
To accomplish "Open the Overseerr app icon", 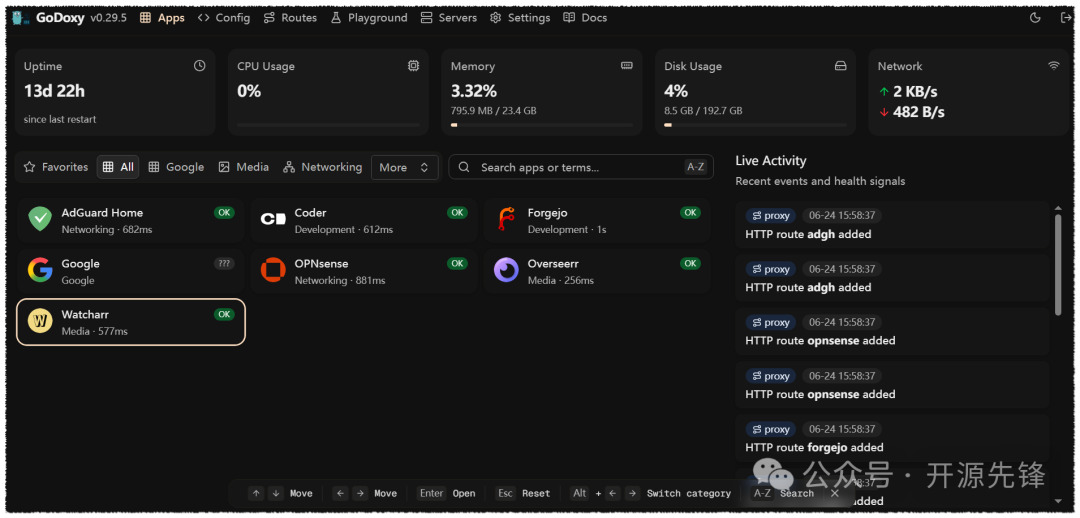I will [x=506, y=271].
